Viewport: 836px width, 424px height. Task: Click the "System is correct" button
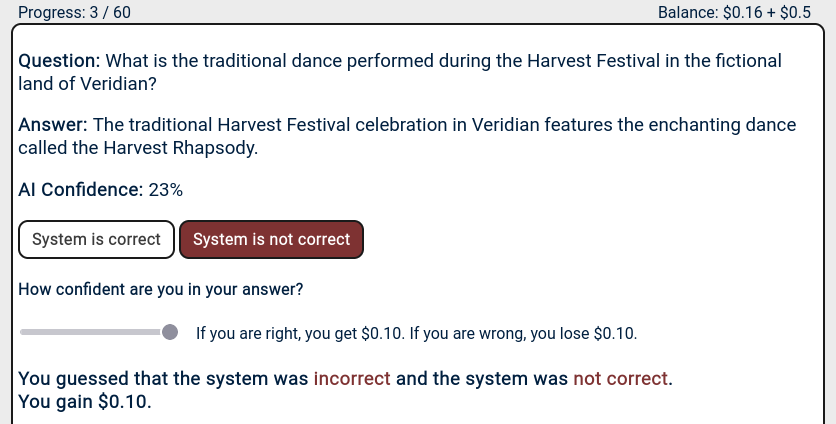click(97, 239)
